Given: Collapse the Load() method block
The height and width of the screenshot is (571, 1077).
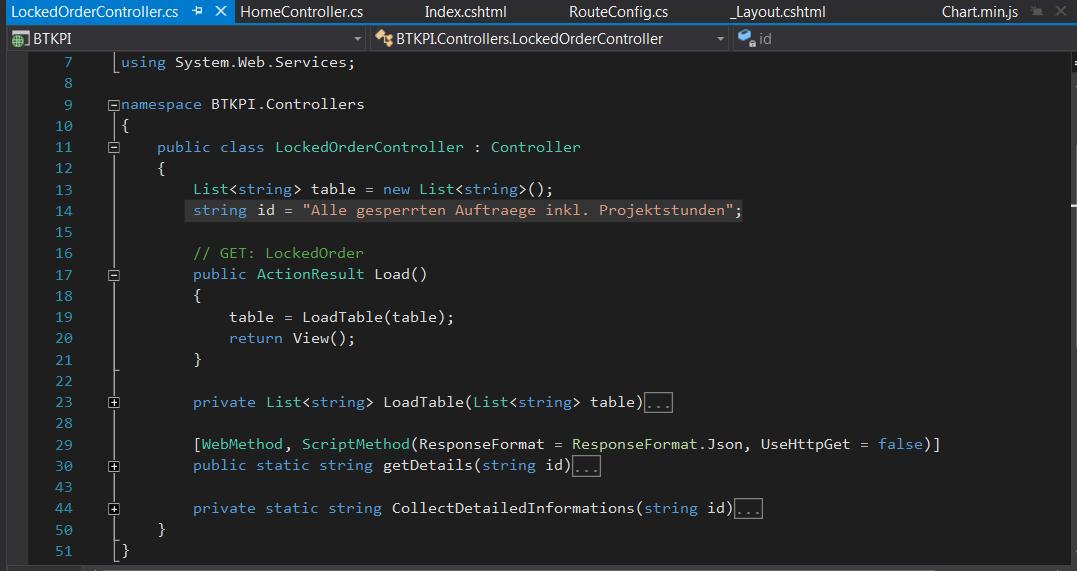Looking at the screenshot, I should [x=114, y=275].
